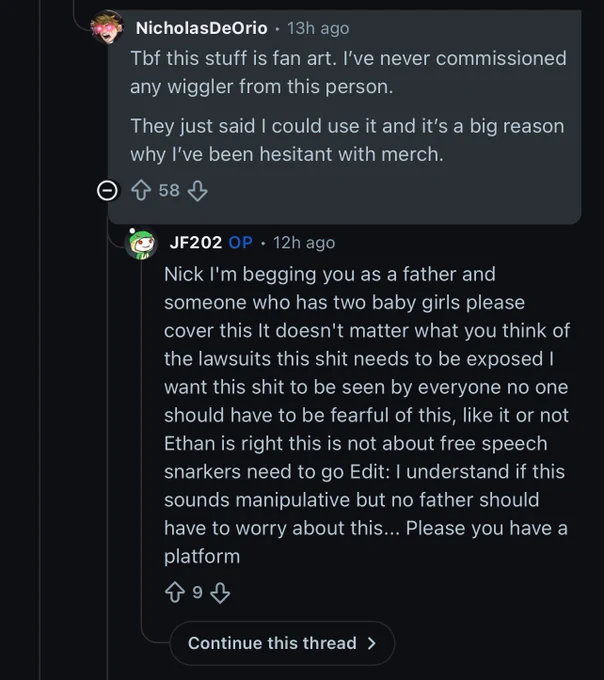Open the 12h ago comment permalink
Image resolution: width=604 pixels, height=680 pixels.
click(x=304, y=243)
